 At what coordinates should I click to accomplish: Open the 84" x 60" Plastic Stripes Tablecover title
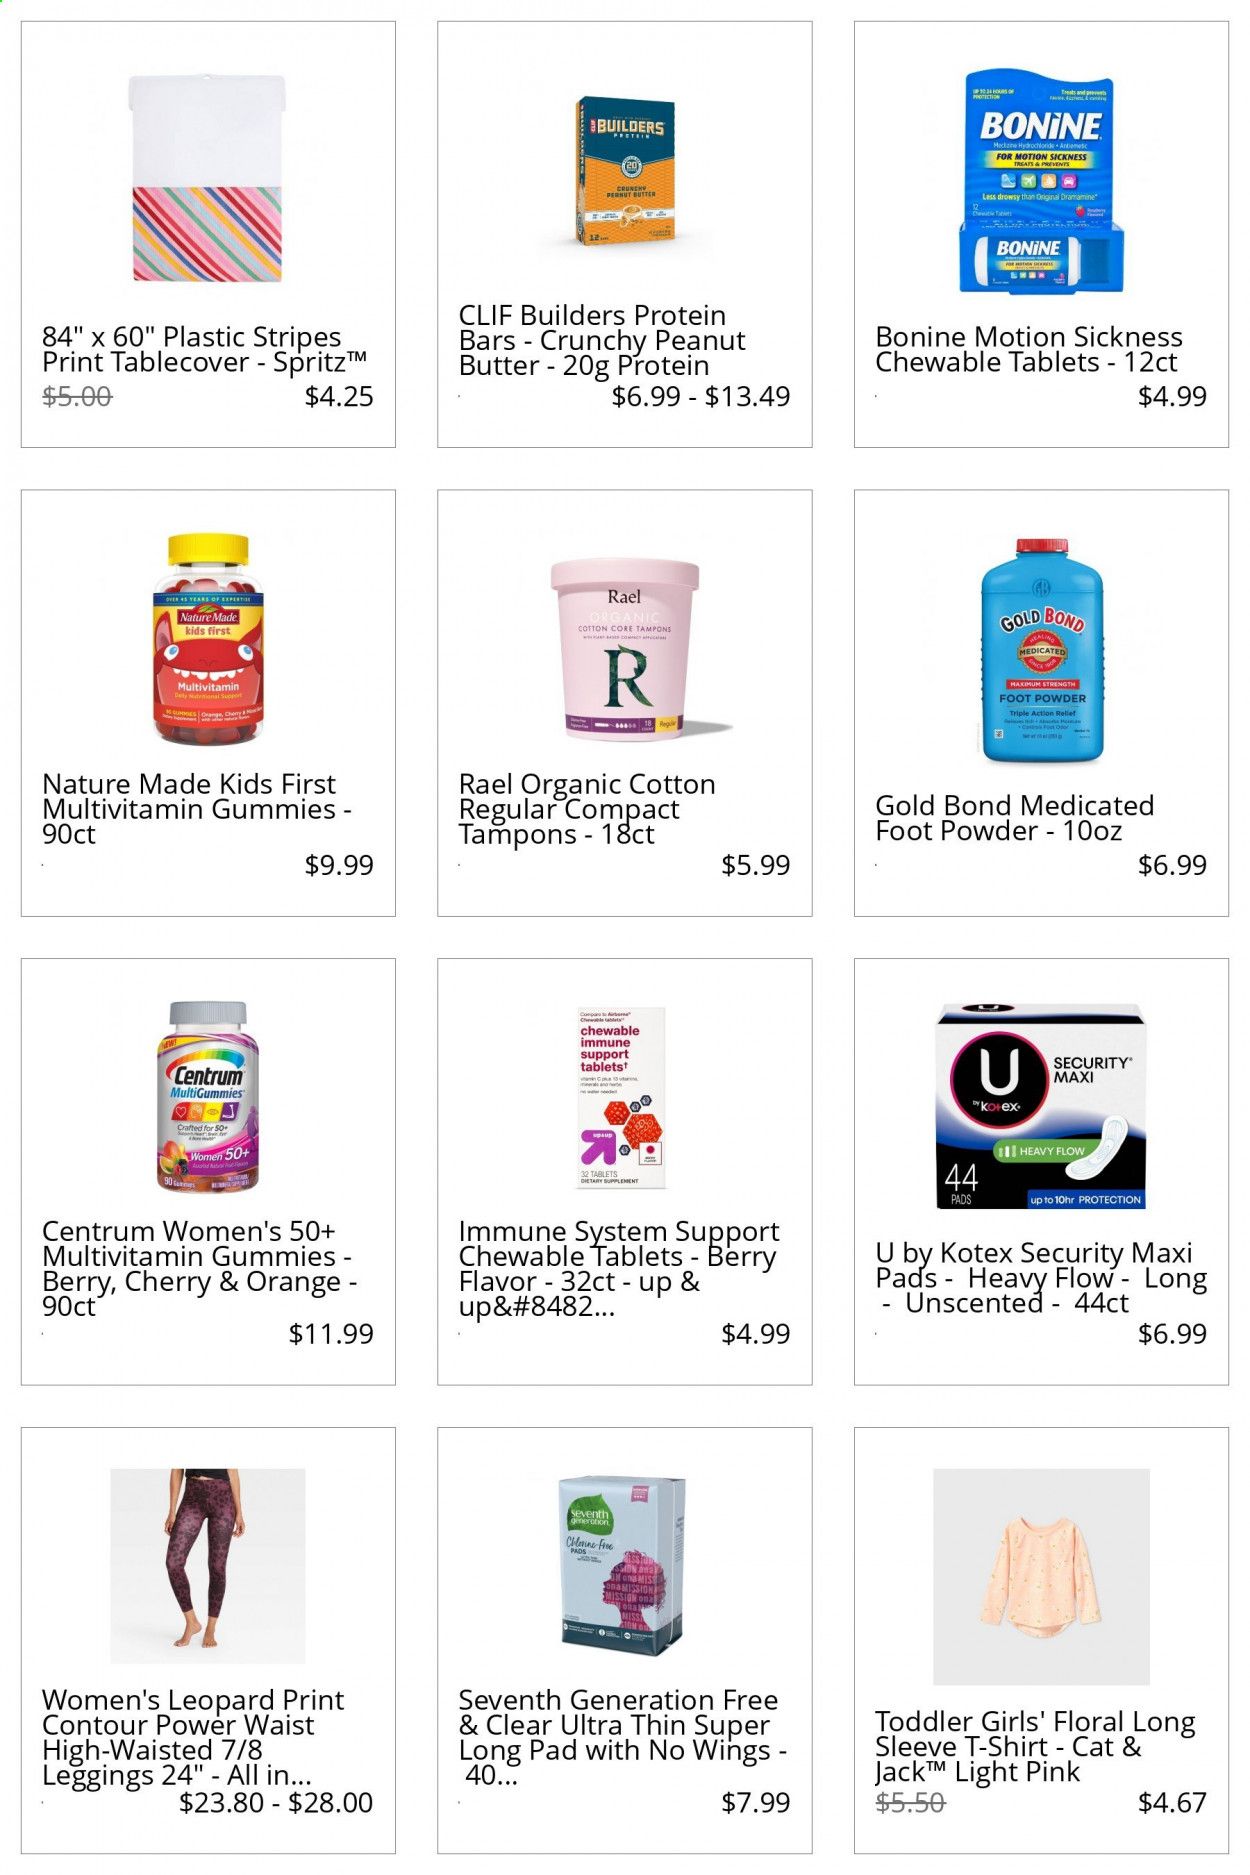[x=205, y=349]
